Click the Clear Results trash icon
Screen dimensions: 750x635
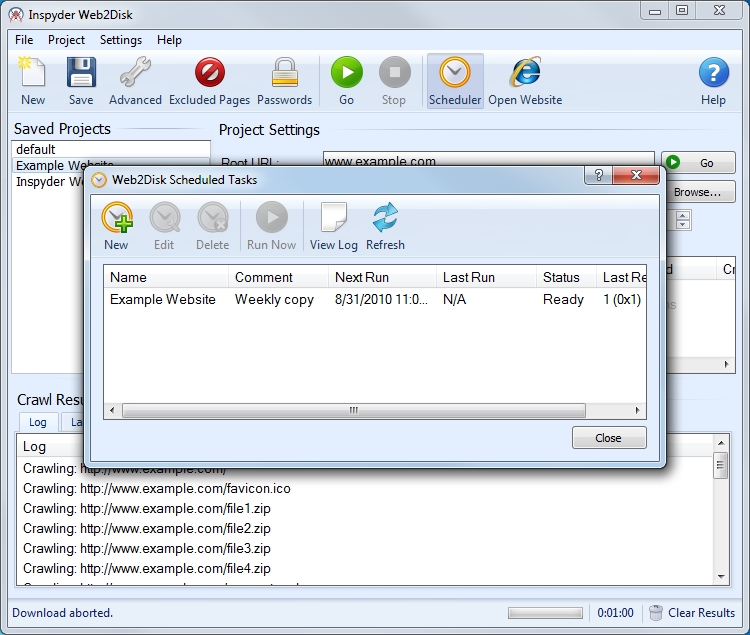pos(692,613)
